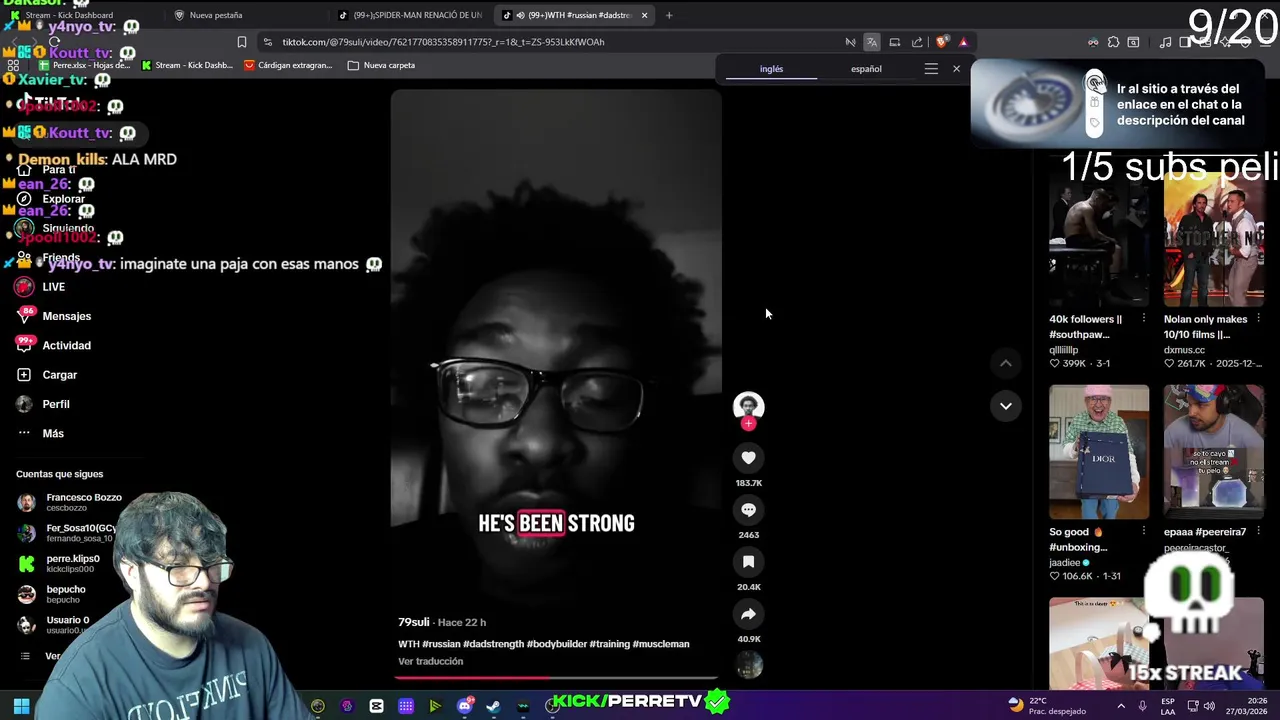Bookmark the video showing 20.4K saves
This screenshot has width=1280, height=720.
748,561
